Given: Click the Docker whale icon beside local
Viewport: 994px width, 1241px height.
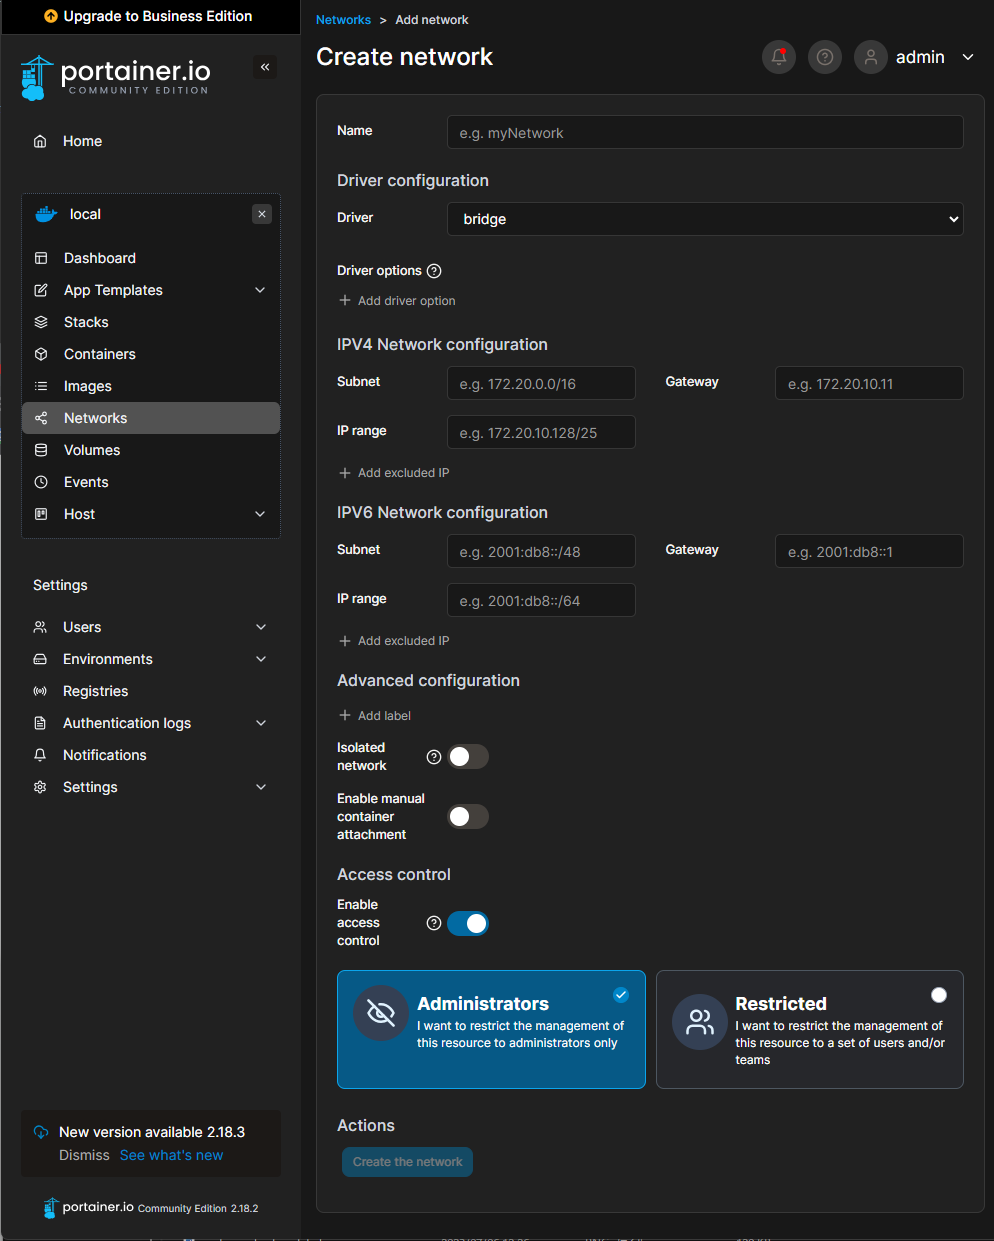Looking at the screenshot, I should (46, 213).
